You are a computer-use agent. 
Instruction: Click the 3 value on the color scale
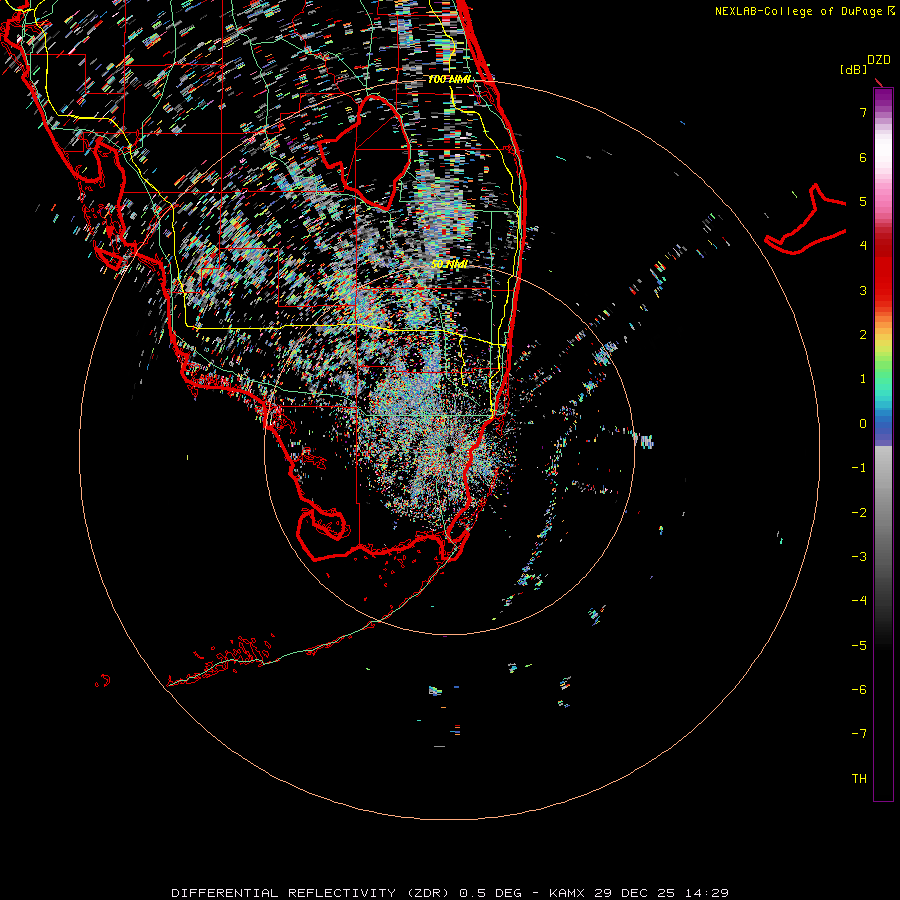863,290
